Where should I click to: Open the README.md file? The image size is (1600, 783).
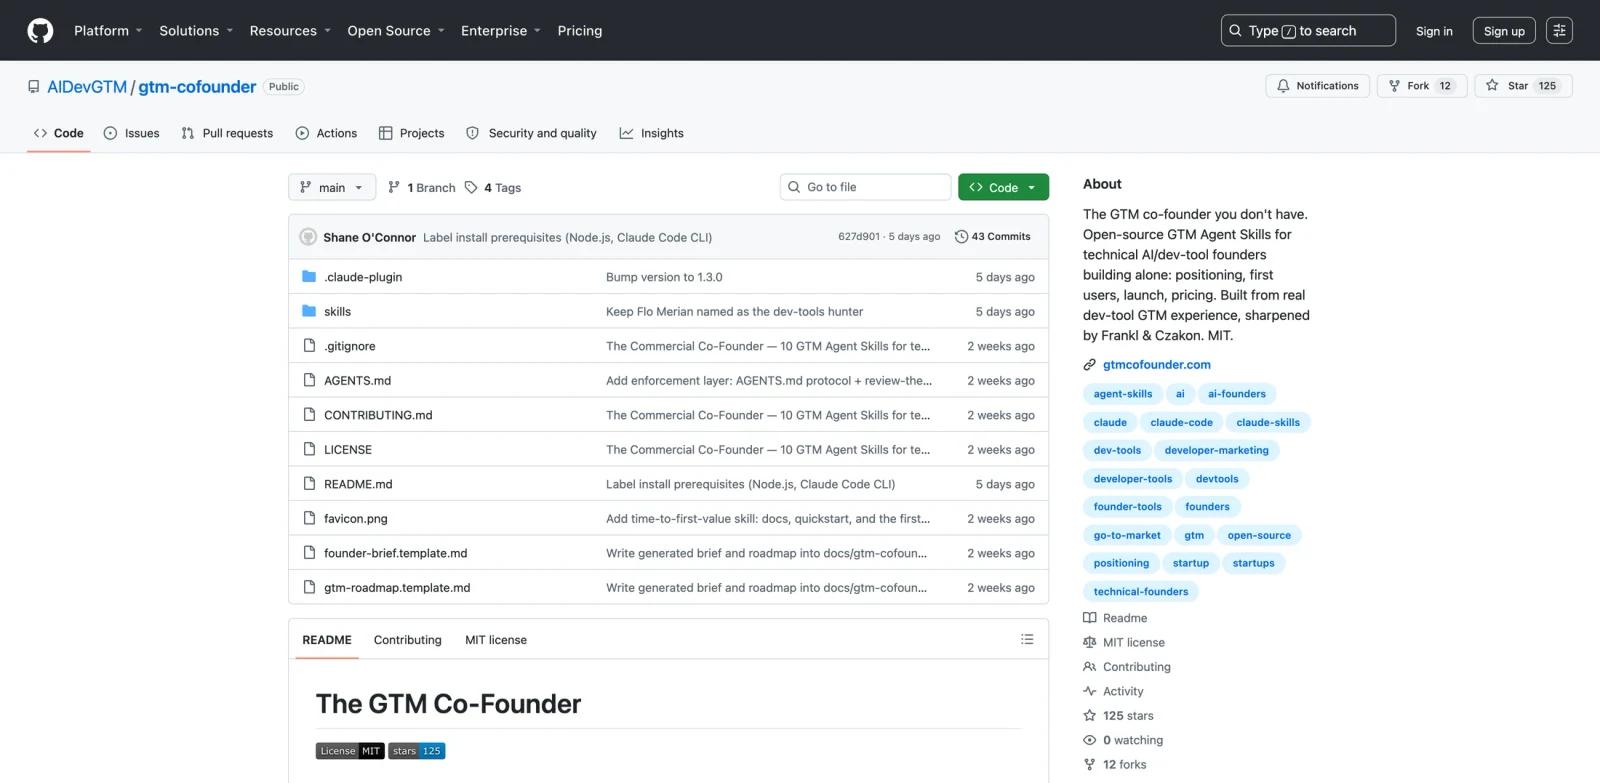click(358, 484)
